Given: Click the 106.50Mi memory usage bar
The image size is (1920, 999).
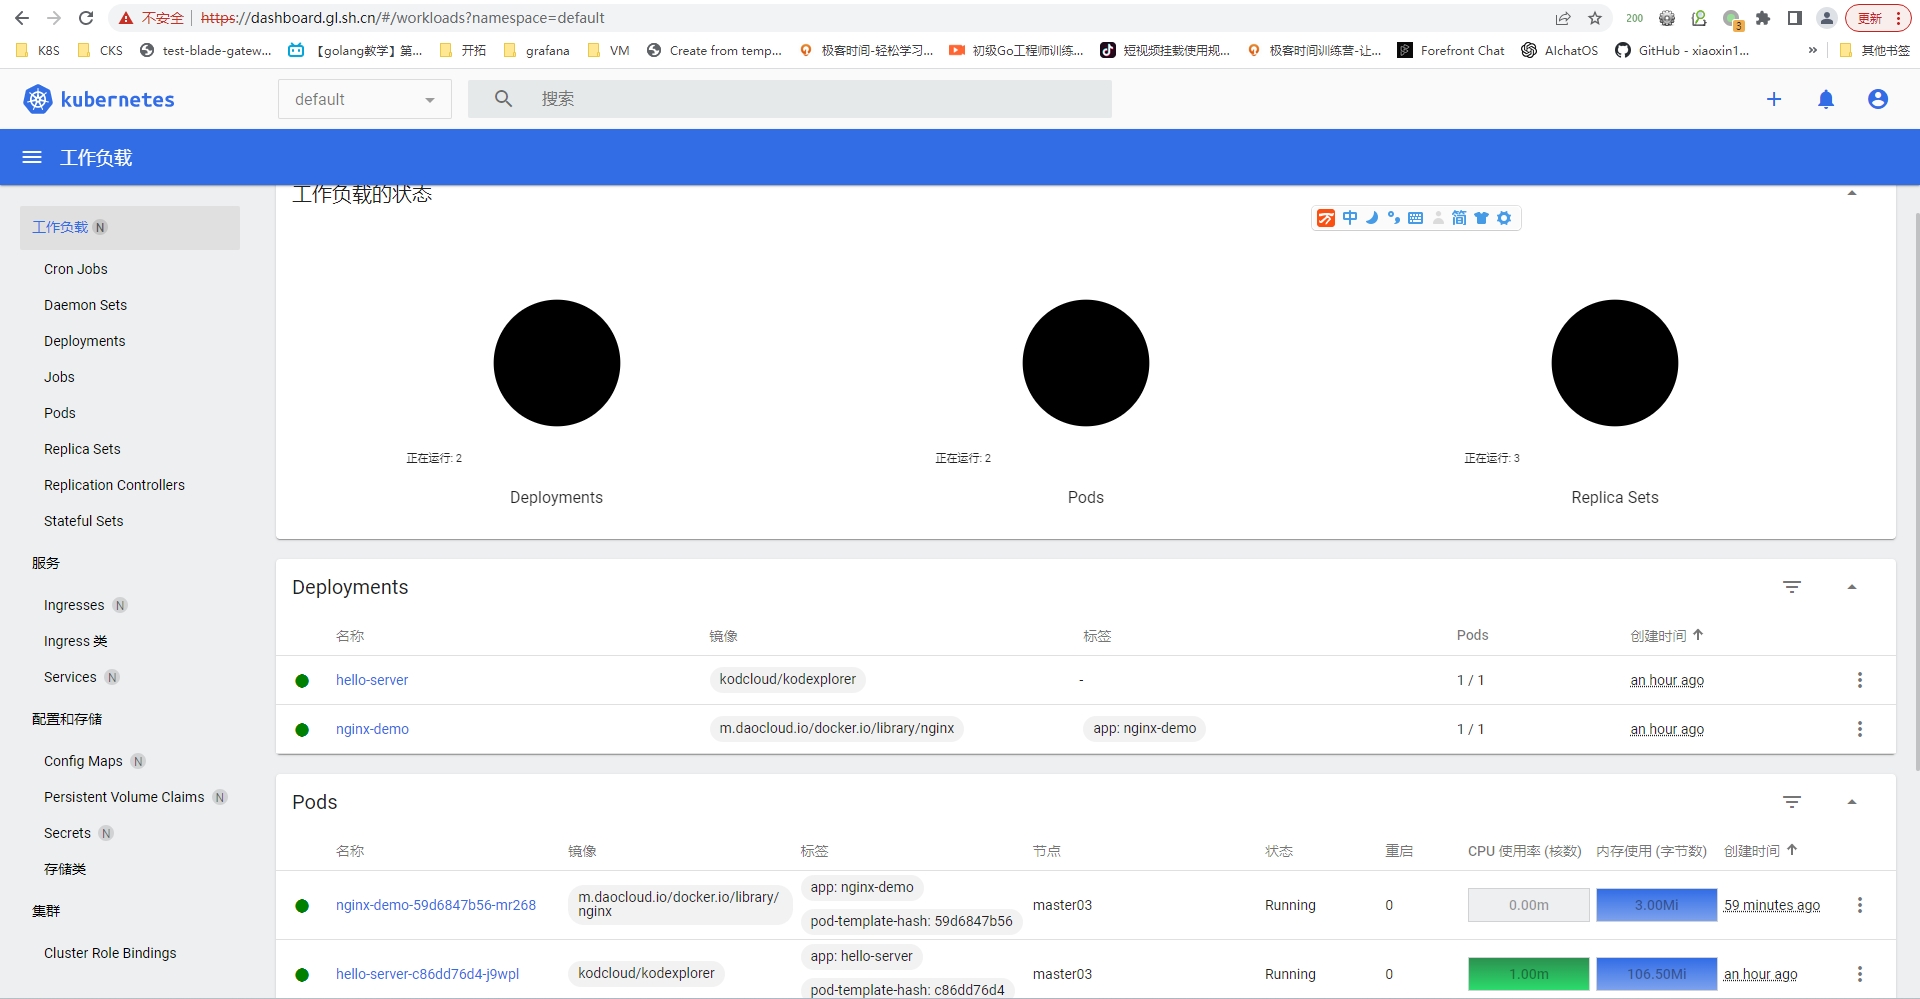Looking at the screenshot, I should coord(1656,974).
